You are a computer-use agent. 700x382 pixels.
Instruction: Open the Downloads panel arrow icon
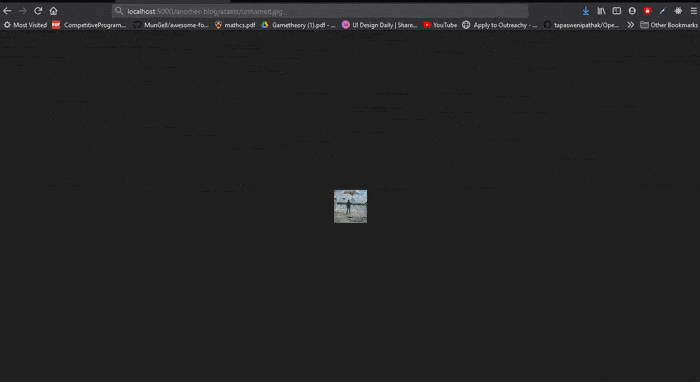(586, 11)
